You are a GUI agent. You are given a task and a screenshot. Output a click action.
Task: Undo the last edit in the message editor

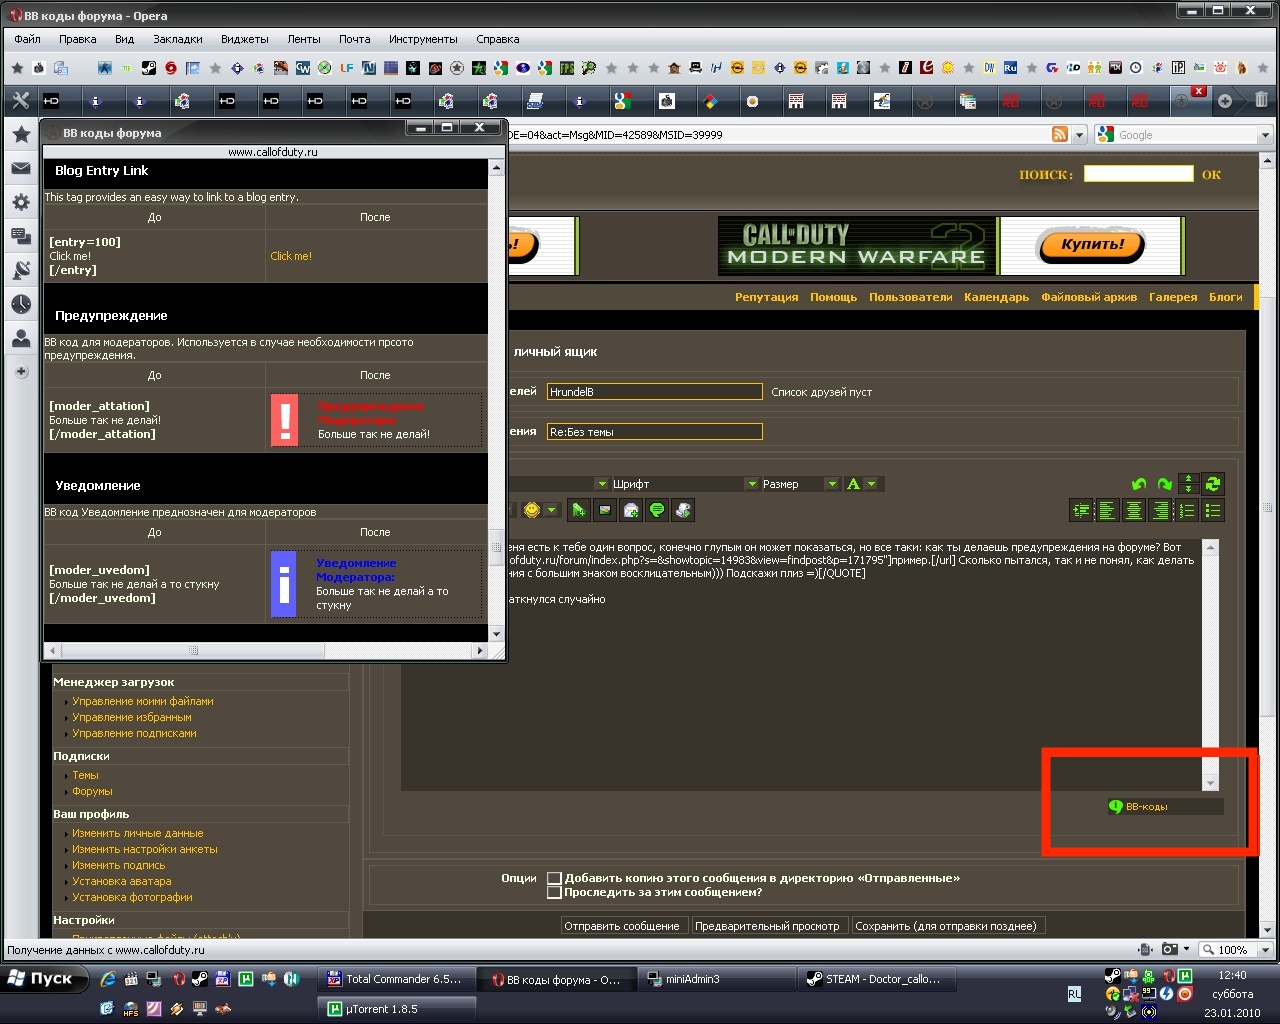point(1139,484)
